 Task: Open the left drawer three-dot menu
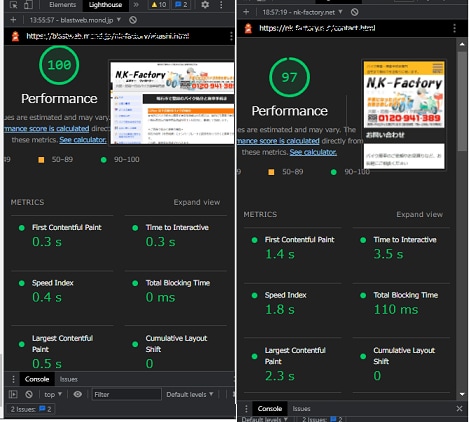(x=13, y=379)
